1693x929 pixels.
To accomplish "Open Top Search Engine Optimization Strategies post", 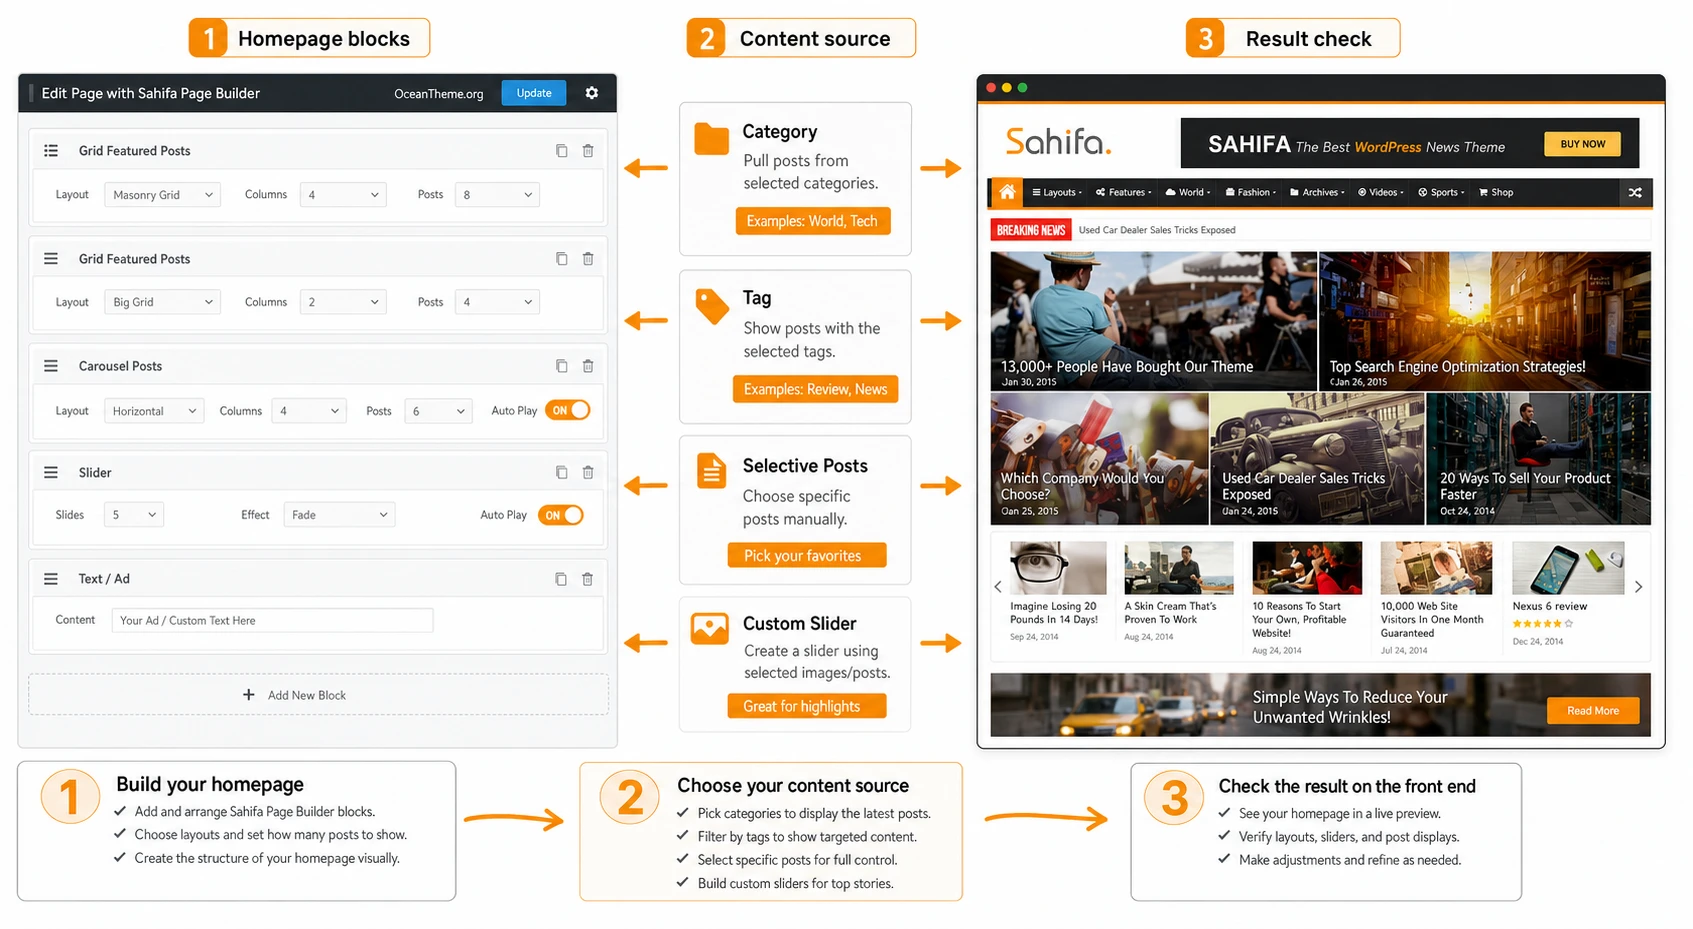I will coord(1484,320).
